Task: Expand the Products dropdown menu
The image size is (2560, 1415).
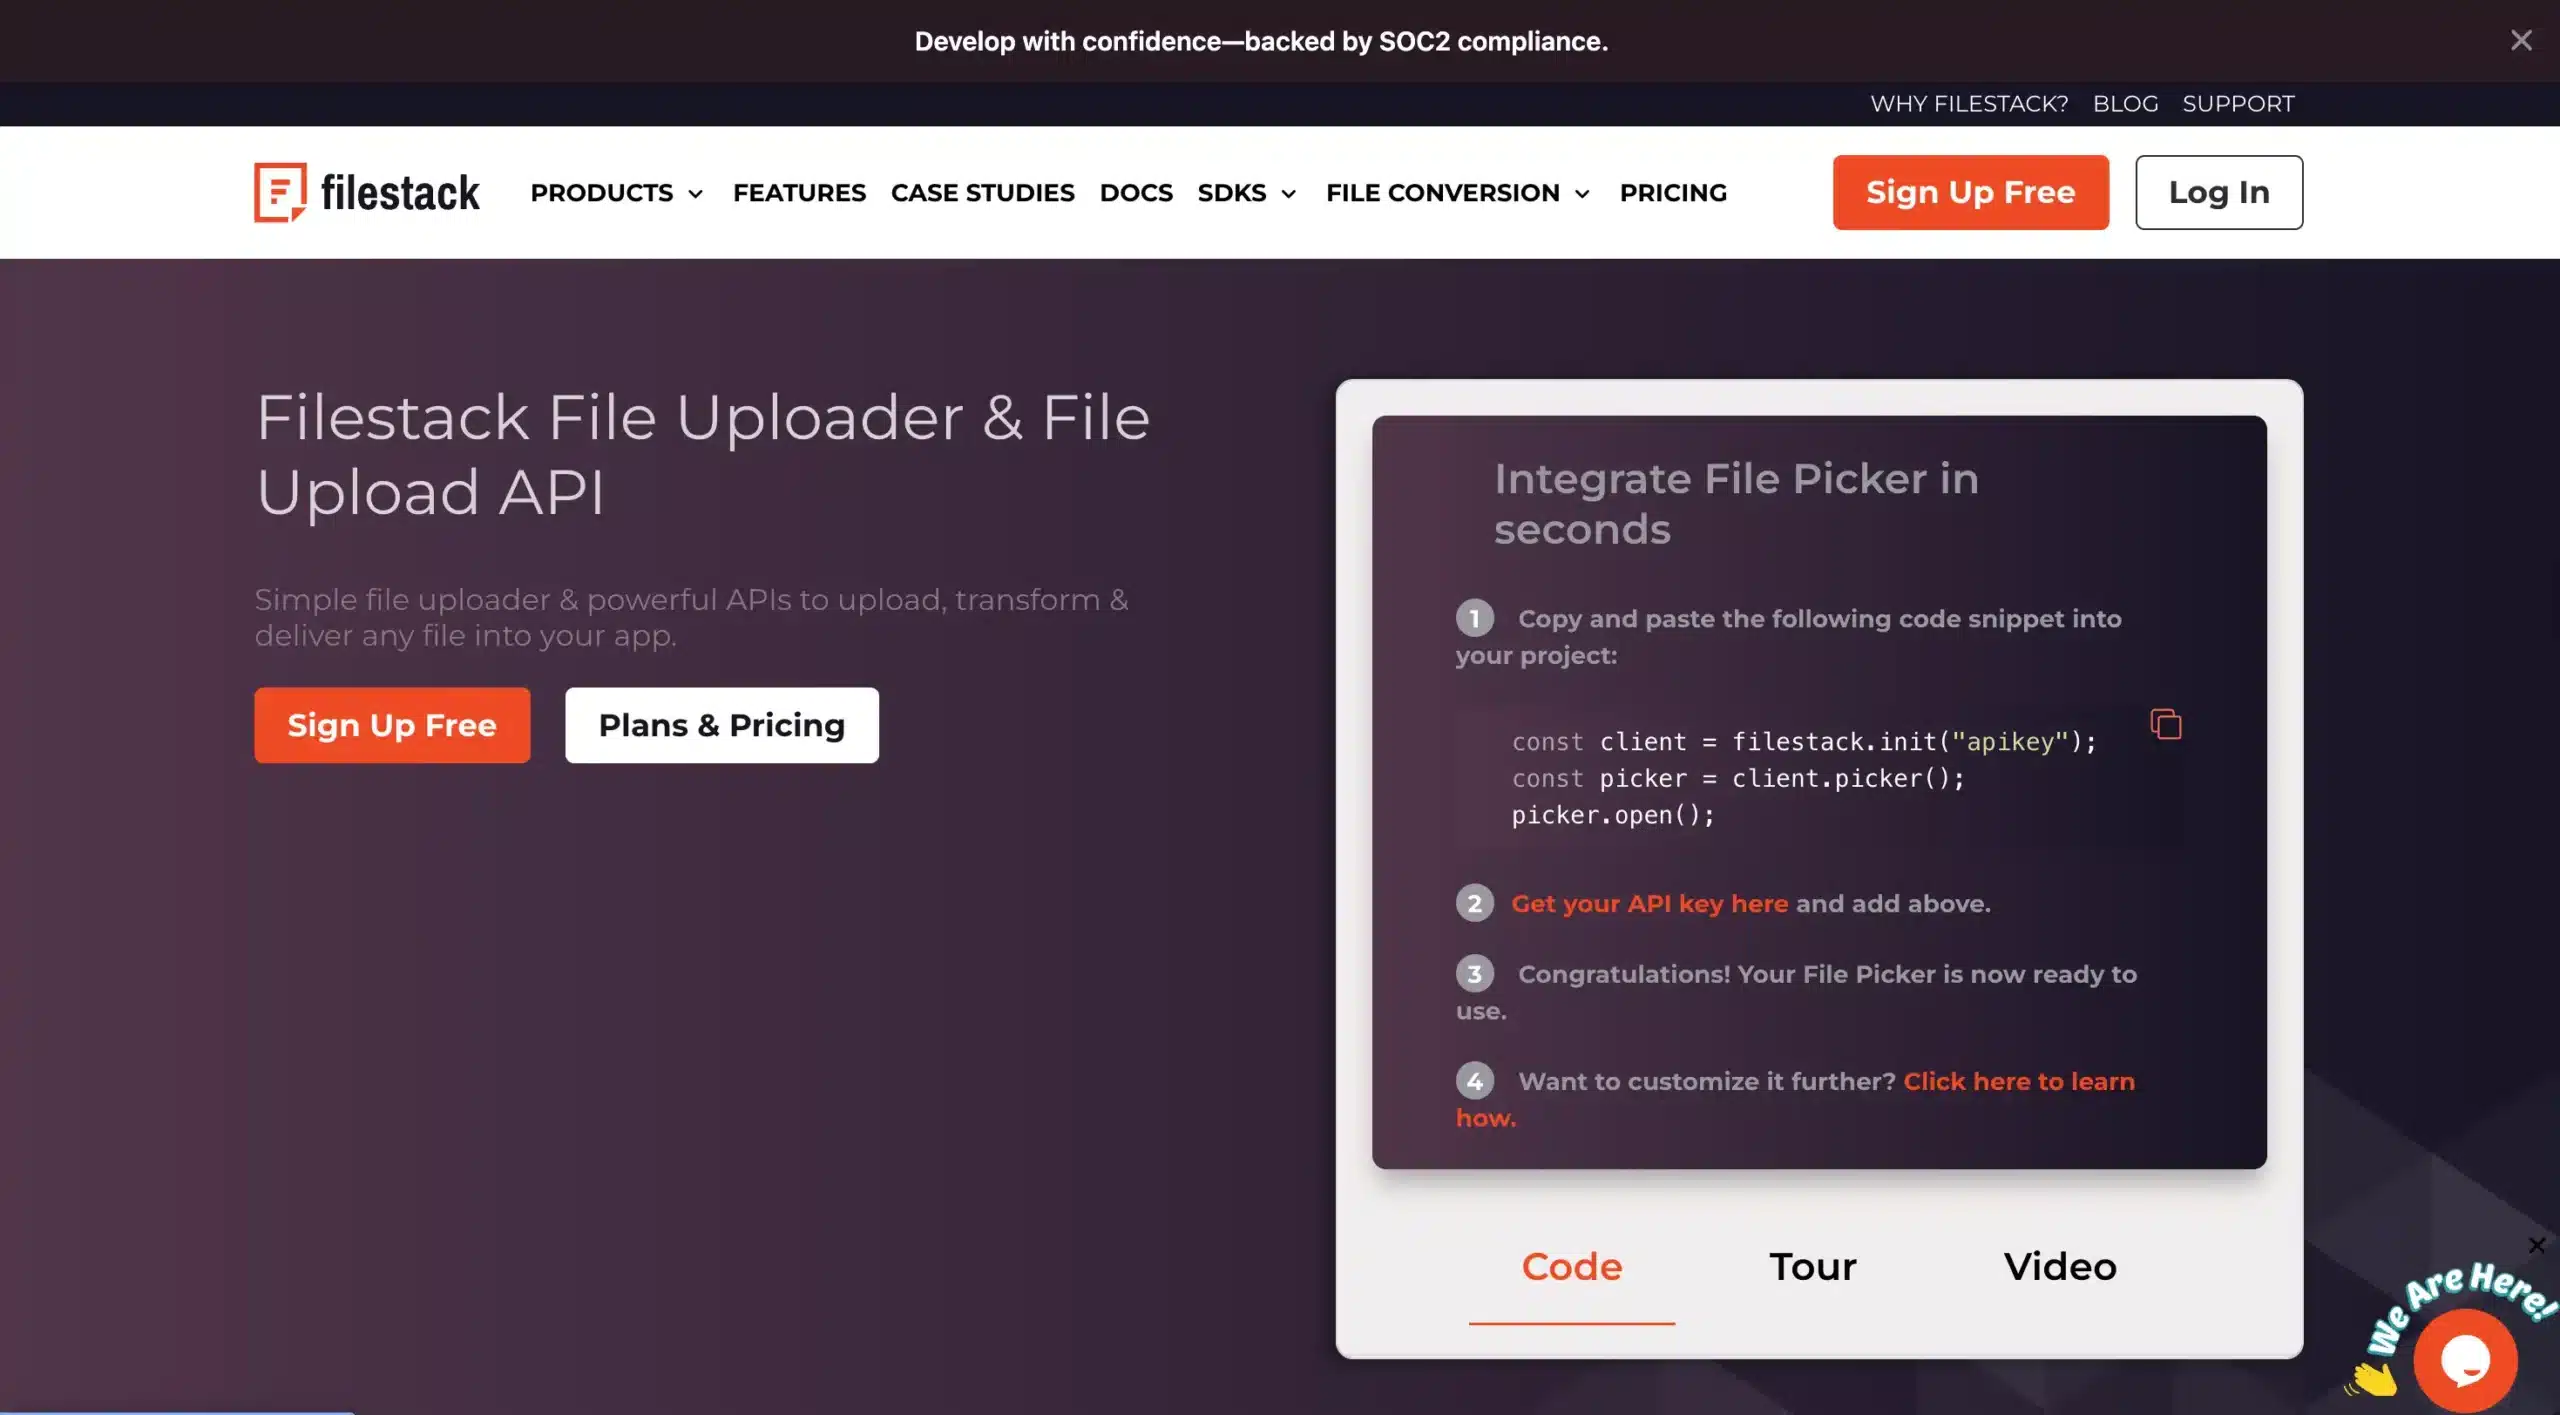Action: click(x=617, y=192)
